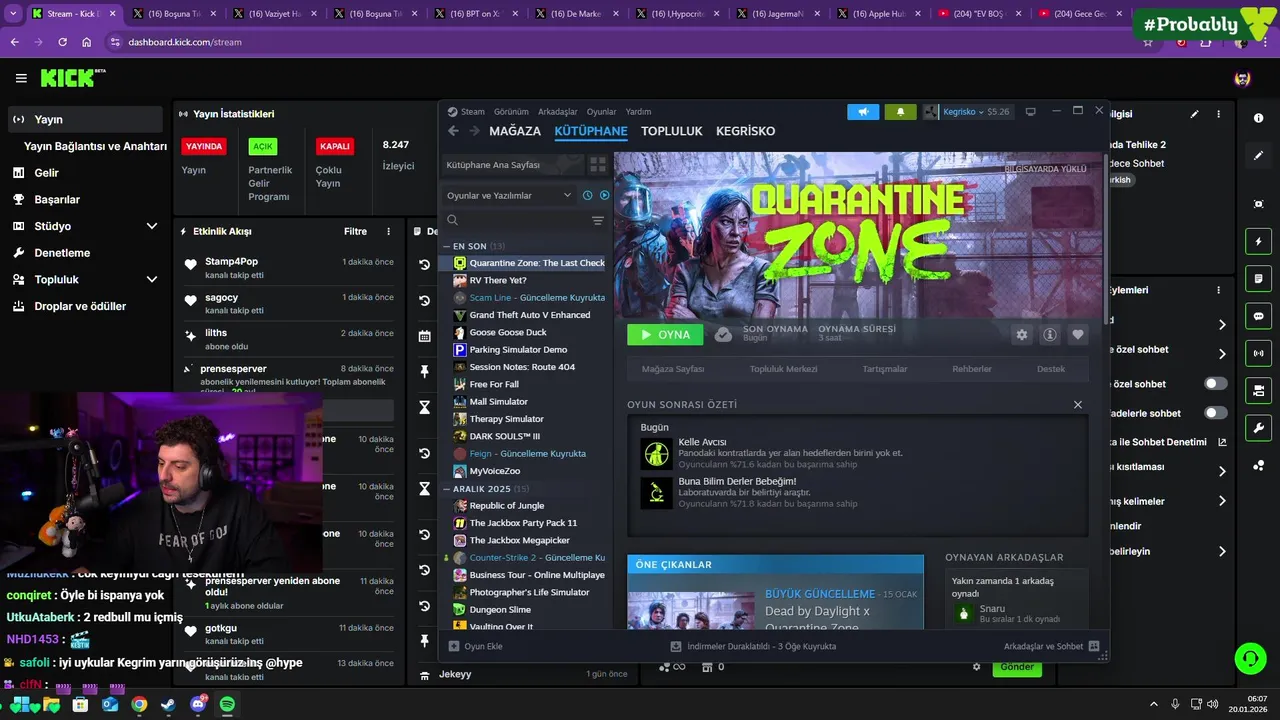Click the library search field
Image resolution: width=1280 pixels, height=720 pixels.
coord(515,220)
